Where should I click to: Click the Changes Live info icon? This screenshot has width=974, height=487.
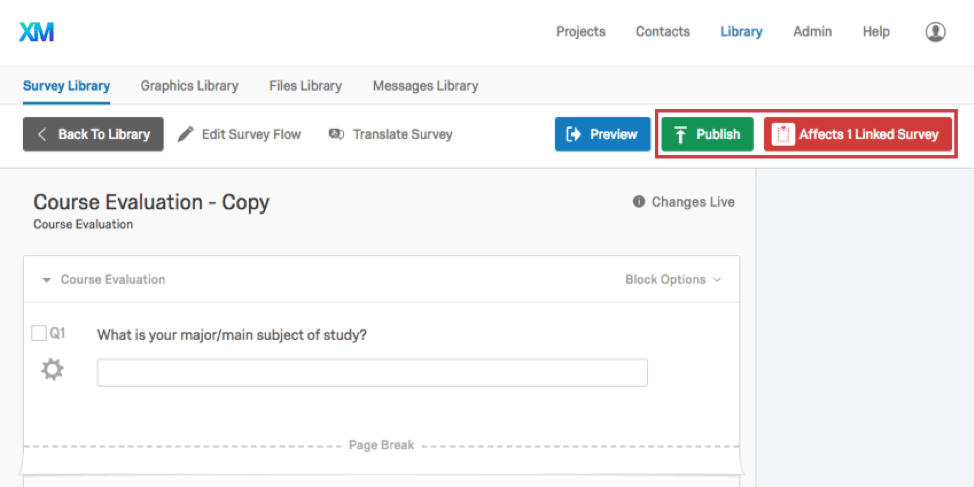click(639, 202)
